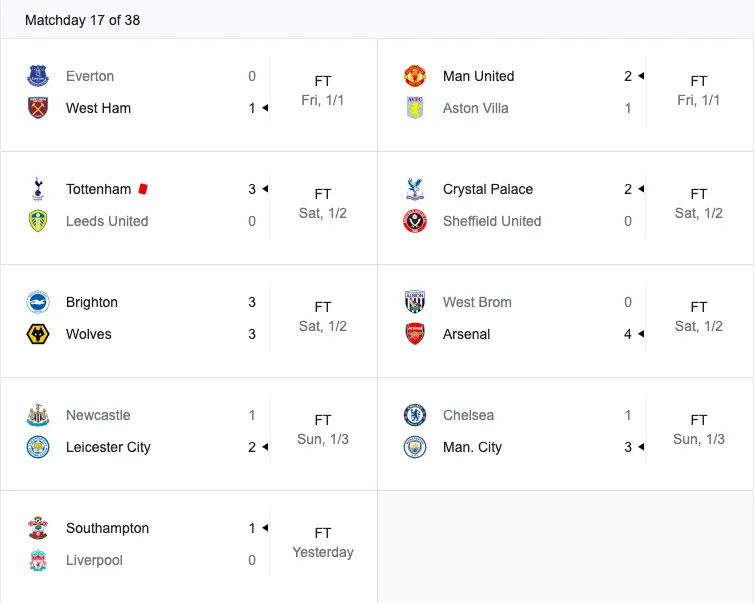Click the Leicester City crest

click(38, 447)
